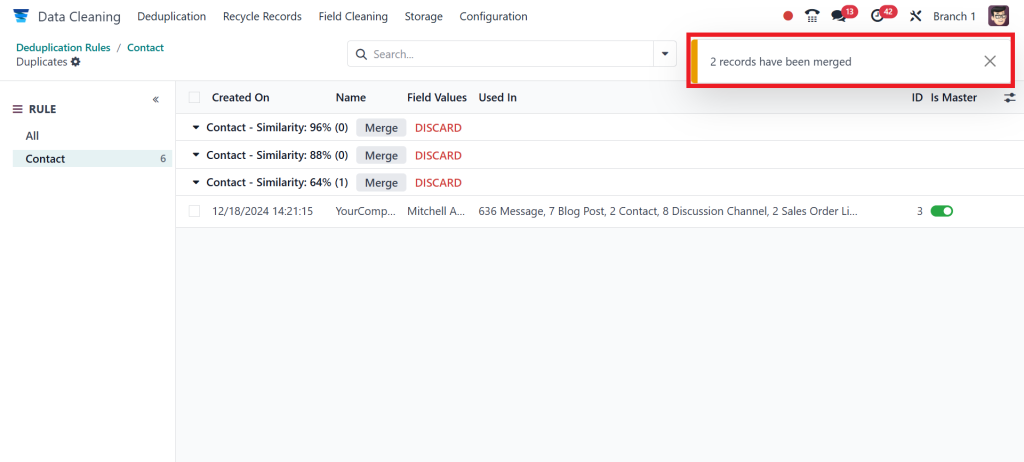Discard the 96% similarity group
Viewport: 1024px width, 462px height.
coord(438,128)
